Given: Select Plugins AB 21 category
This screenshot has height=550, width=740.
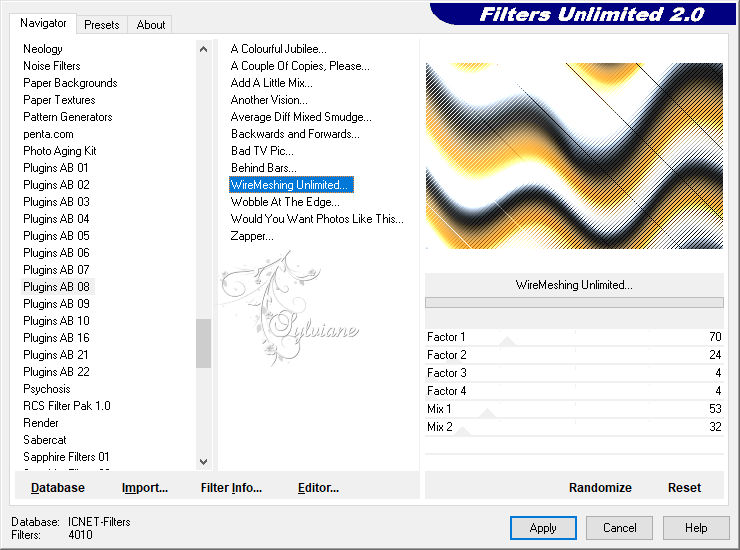Looking at the screenshot, I should (x=56, y=355).
